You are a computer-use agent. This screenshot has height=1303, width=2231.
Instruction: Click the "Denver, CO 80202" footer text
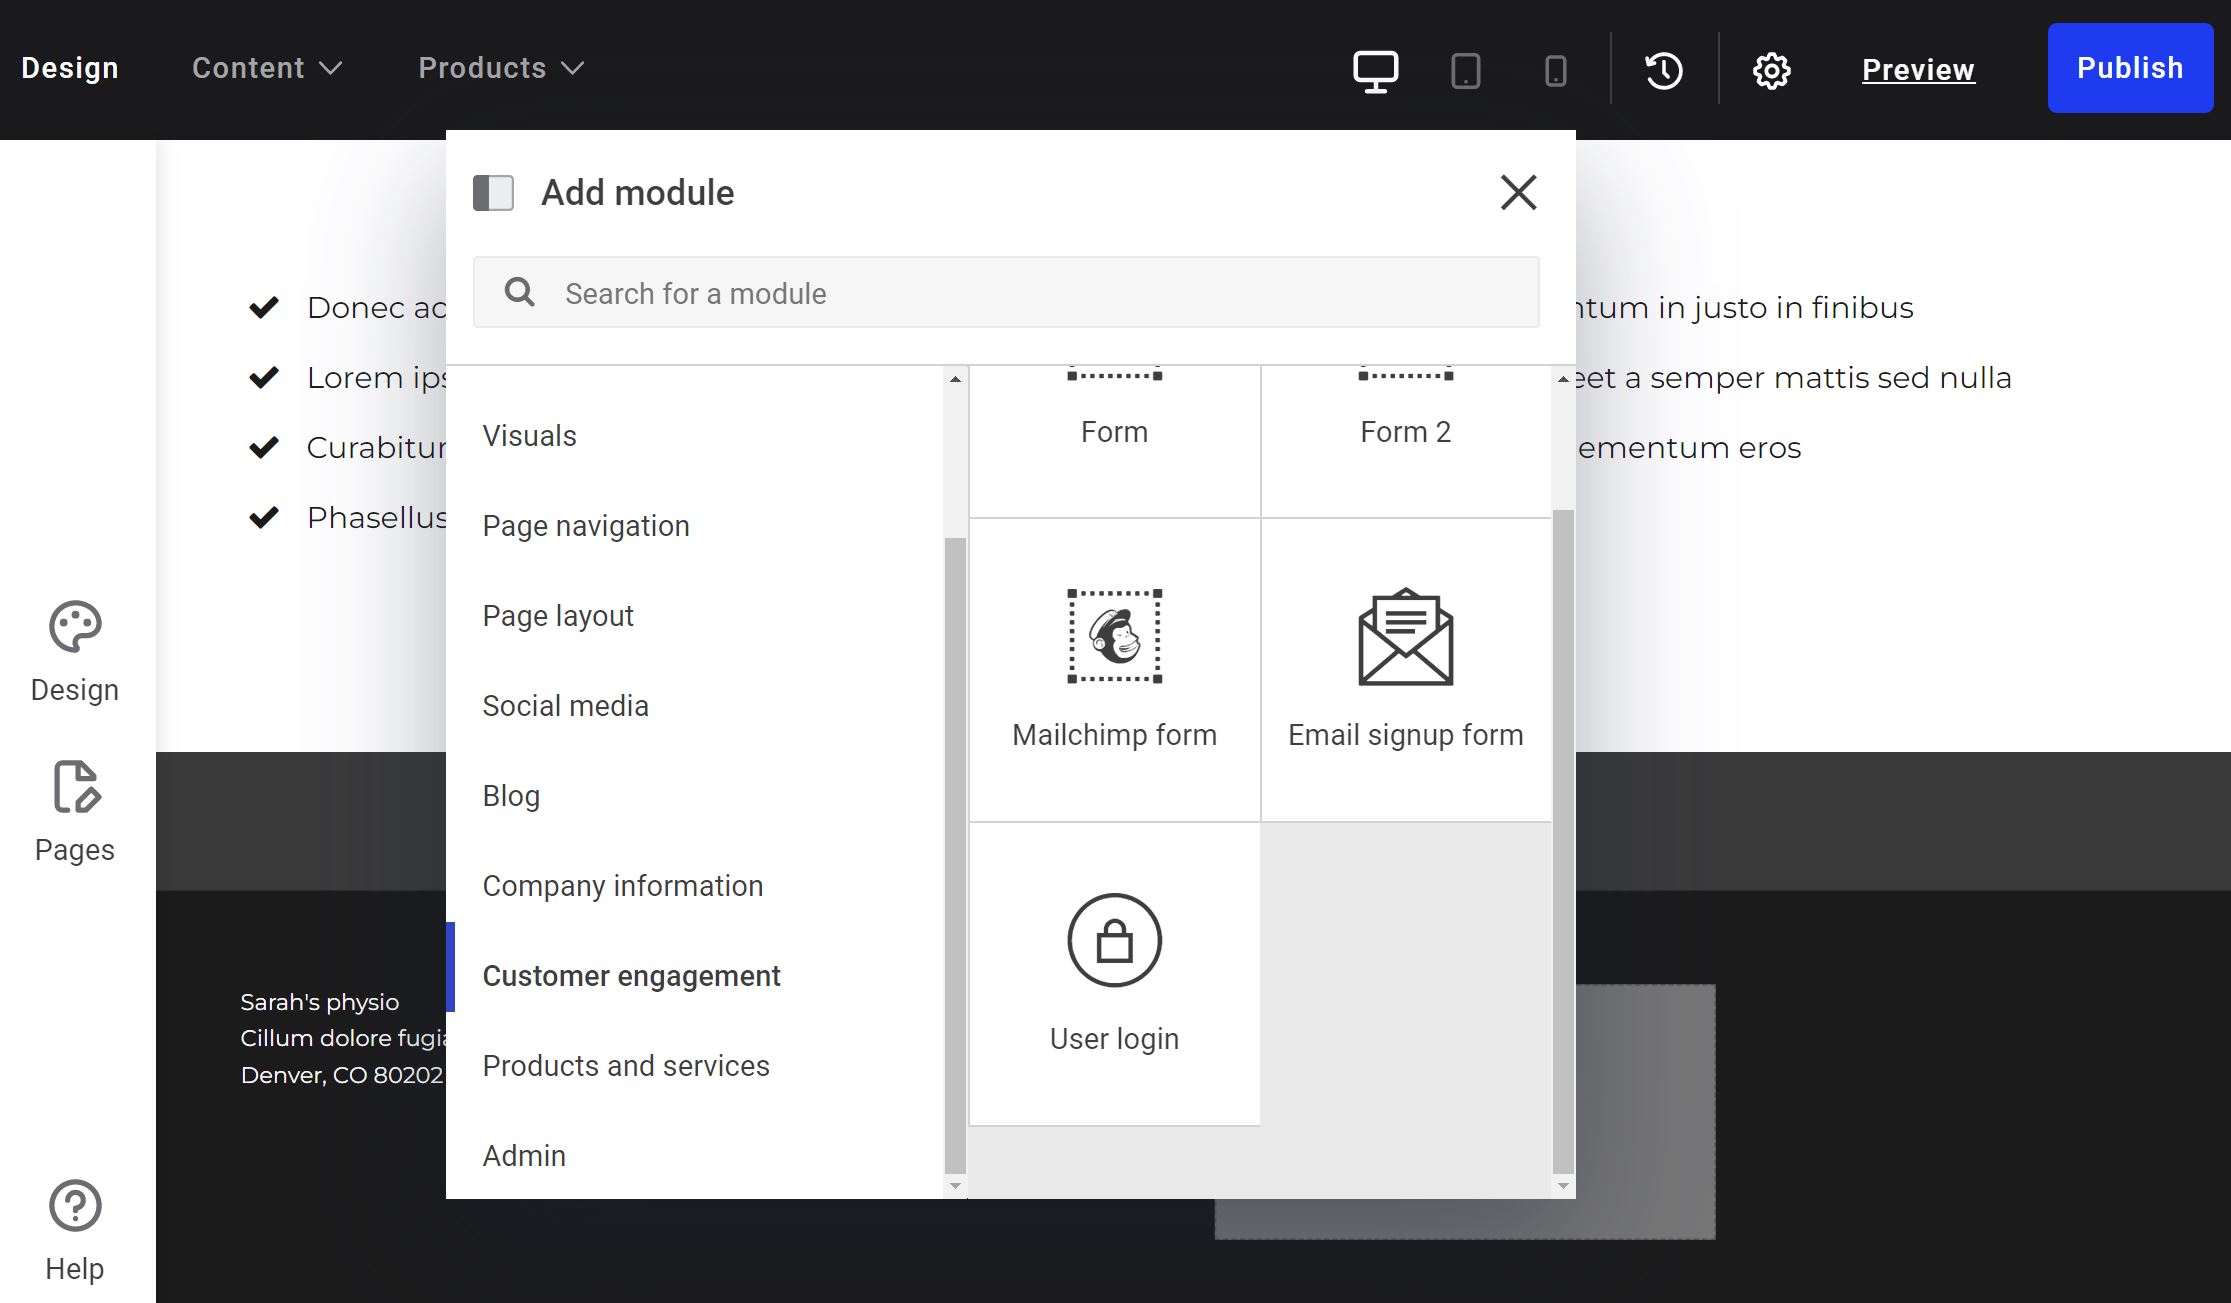click(x=342, y=1075)
